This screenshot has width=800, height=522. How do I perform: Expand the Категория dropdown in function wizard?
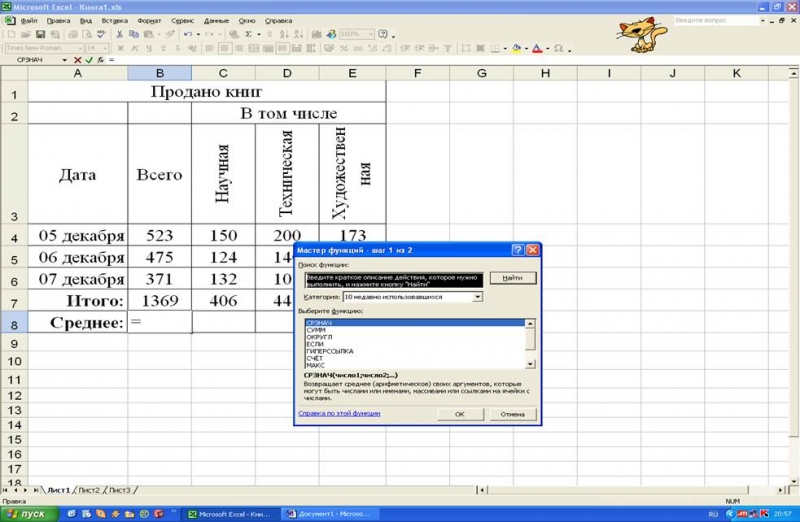coord(477,296)
